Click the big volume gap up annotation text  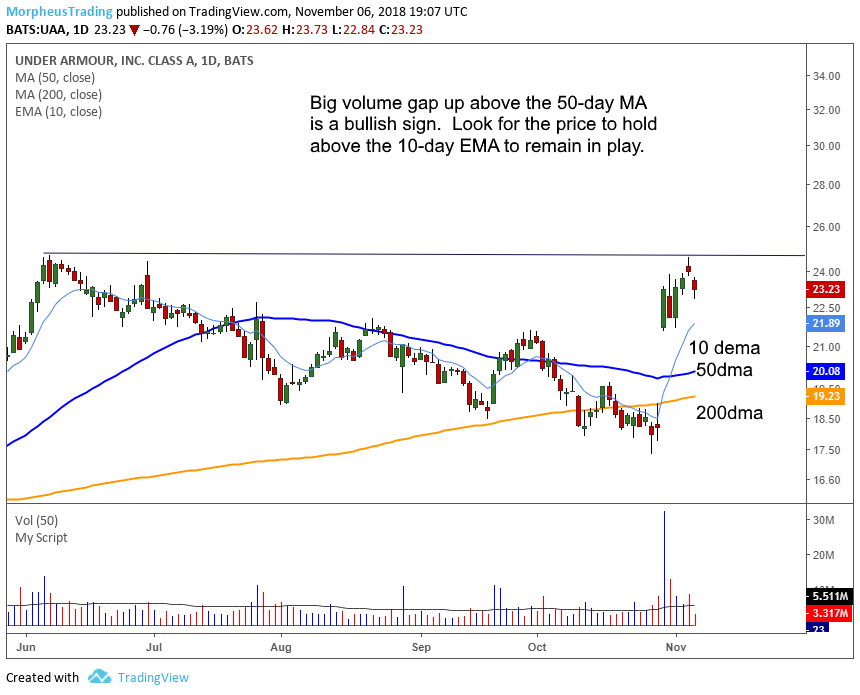pos(483,125)
